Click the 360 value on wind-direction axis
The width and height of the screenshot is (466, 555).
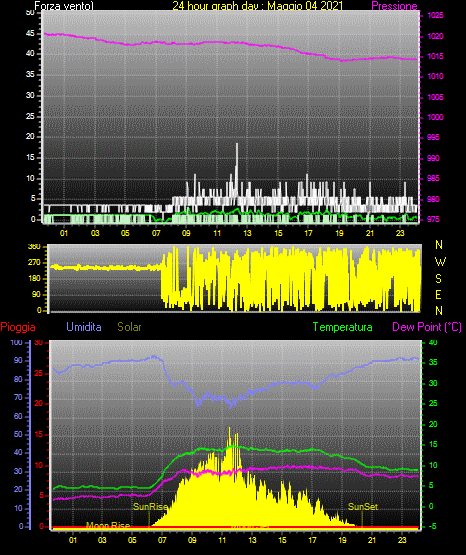pyautogui.click(x=34, y=246)
